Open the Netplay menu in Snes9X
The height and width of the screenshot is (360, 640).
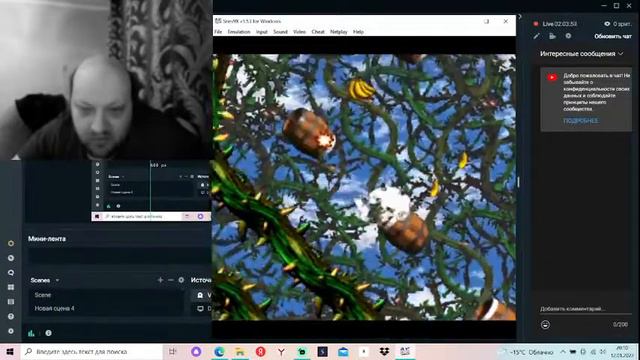pyautogui.click(x=339, y=32)
